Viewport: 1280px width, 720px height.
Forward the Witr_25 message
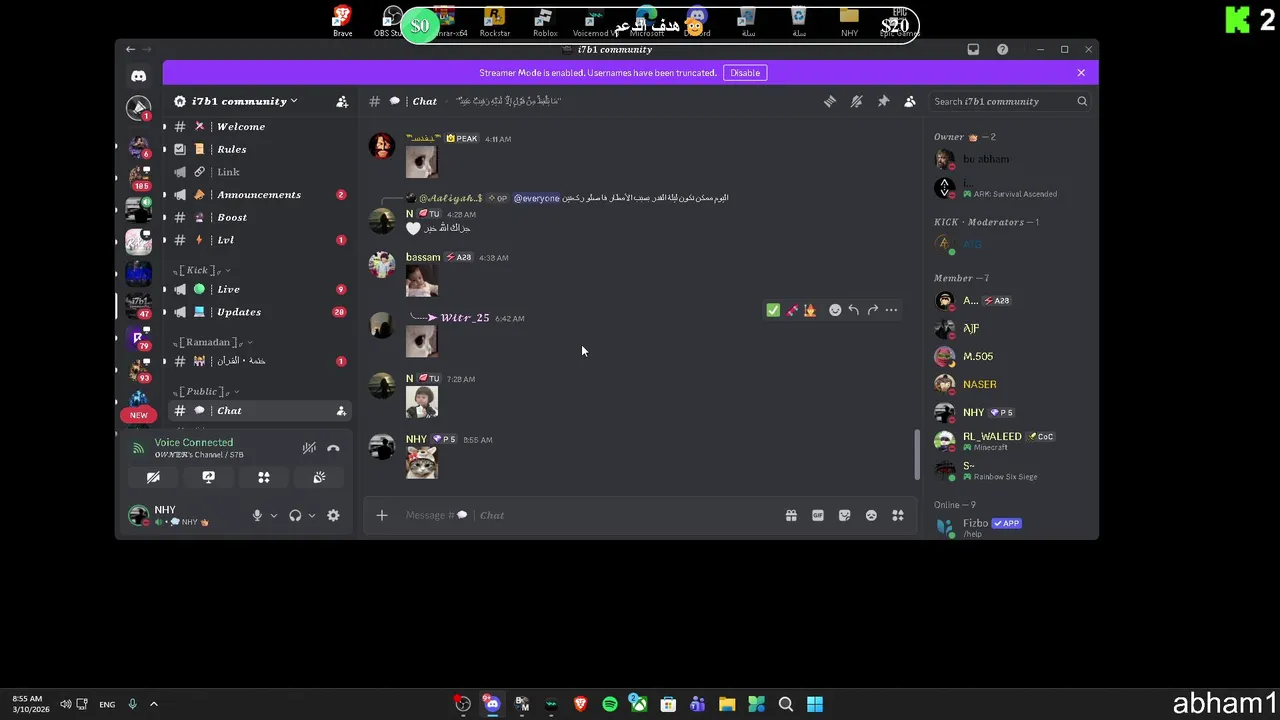[x=872, y=310]
